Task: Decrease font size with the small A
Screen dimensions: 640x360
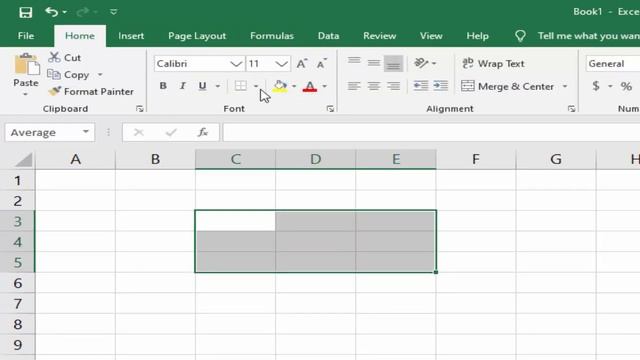Action: 322,64
